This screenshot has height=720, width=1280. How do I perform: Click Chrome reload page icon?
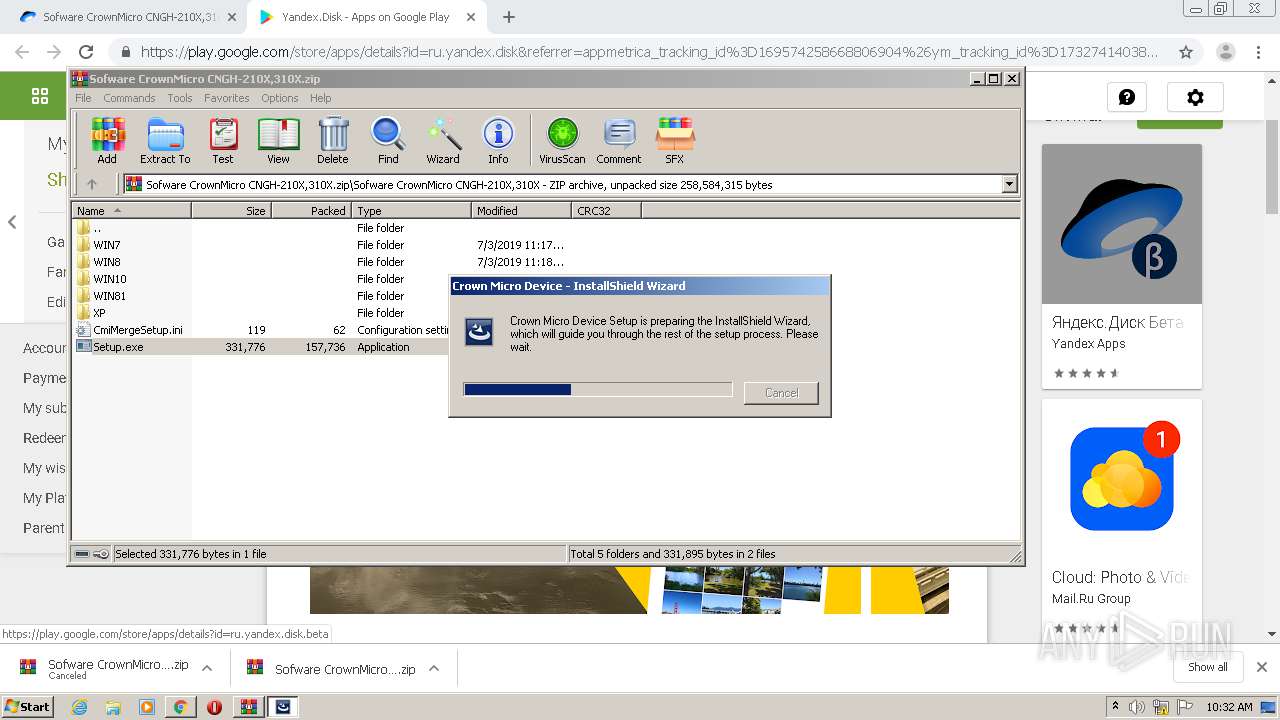[x=86, y=52]
